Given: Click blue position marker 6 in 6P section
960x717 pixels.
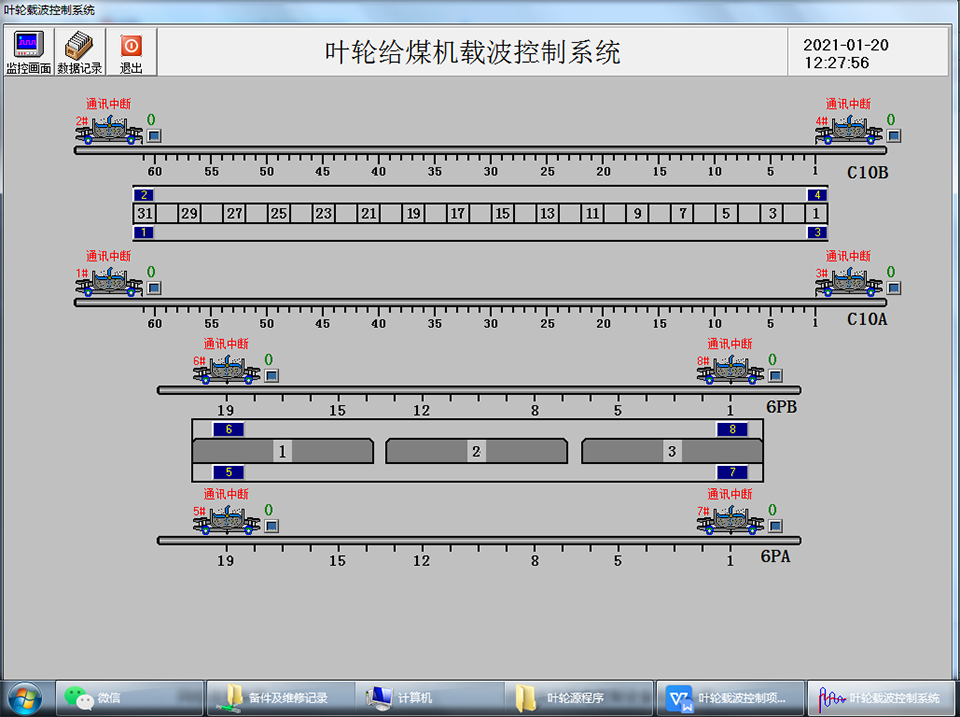Looking at the screenshot, I should point(228,429).
